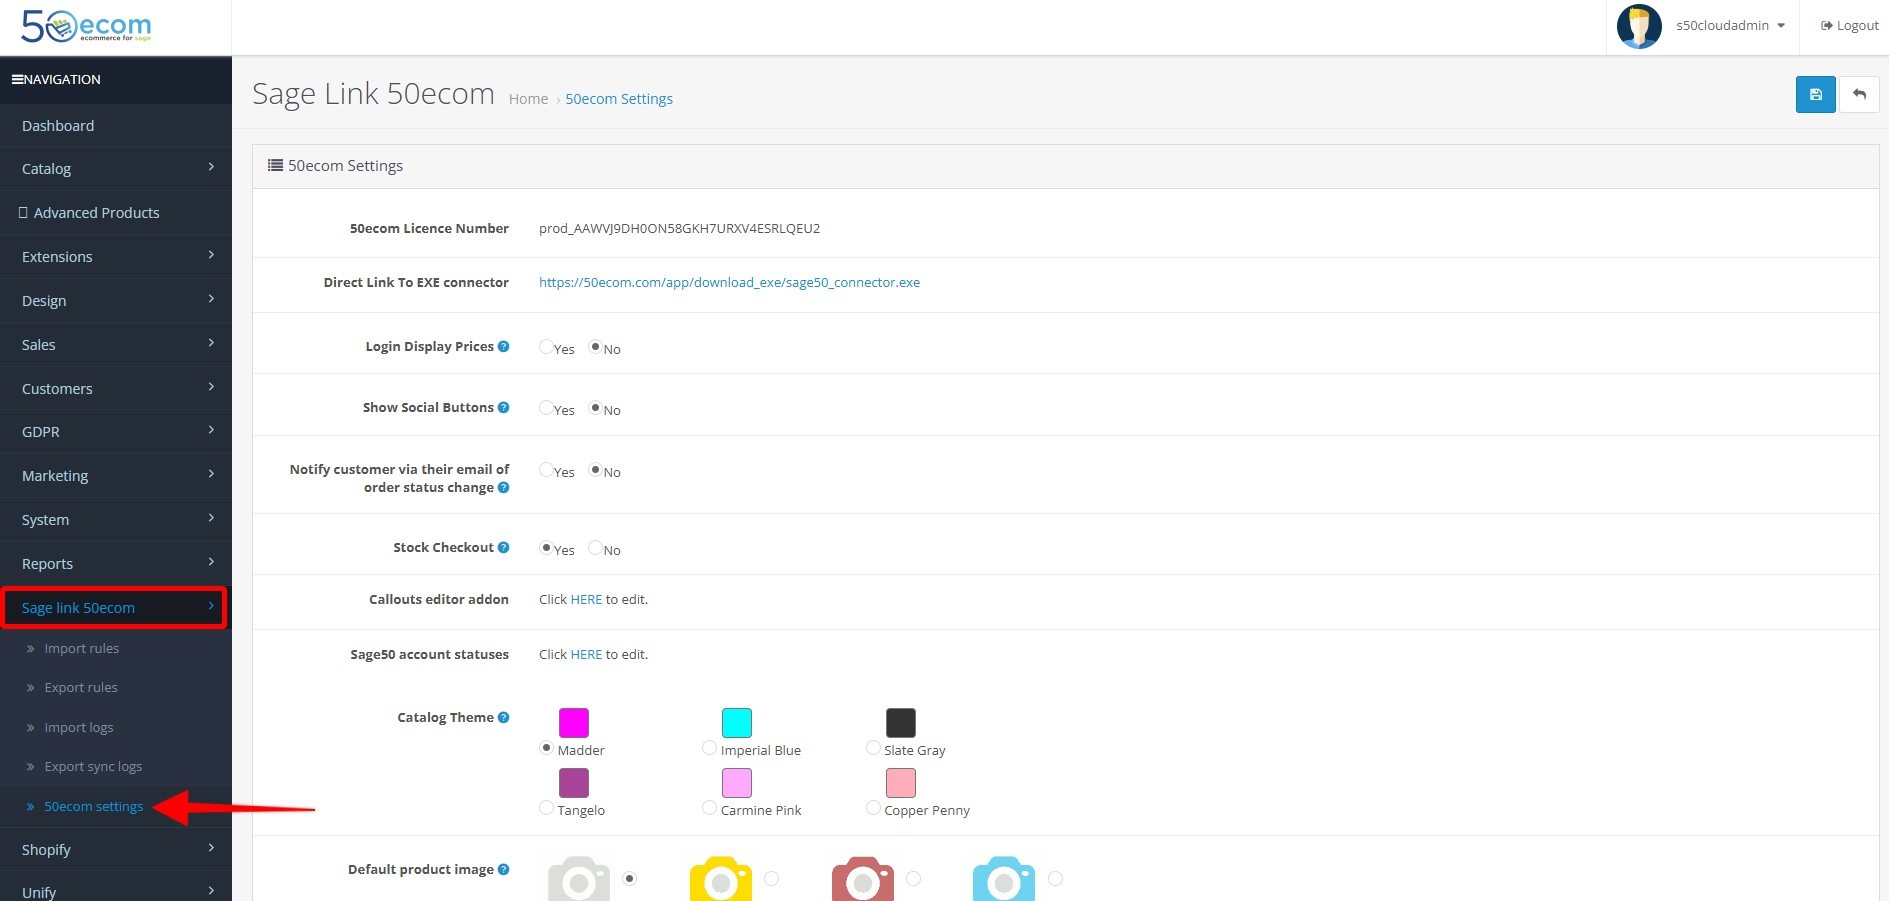Expand the Design menu
1889x901 pixels.
point(116,301)
